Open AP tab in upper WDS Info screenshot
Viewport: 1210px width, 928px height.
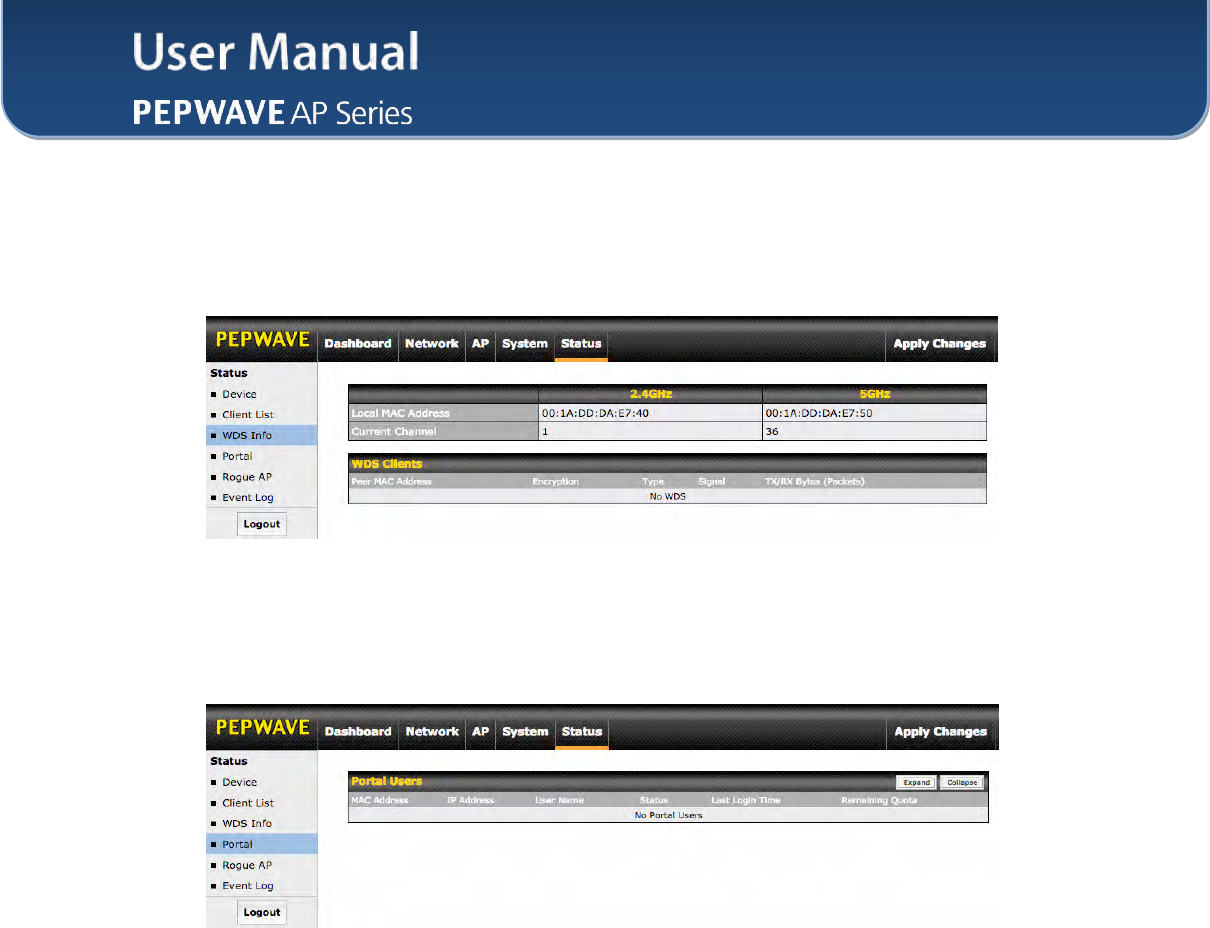click(x=480, y=343)
